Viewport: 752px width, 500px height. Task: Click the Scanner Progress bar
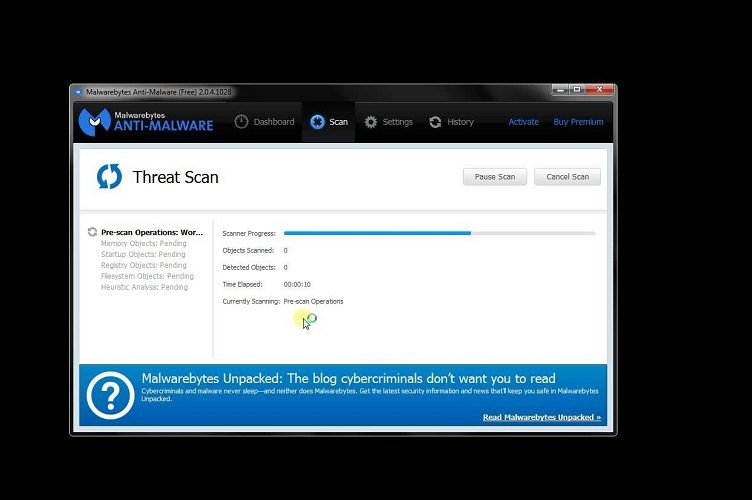coord(439,233)
